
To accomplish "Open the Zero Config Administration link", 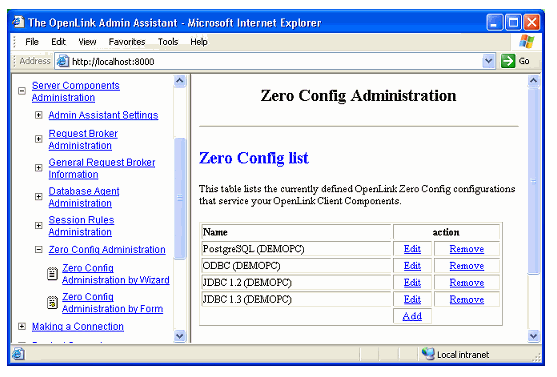I will pos(107,249).
